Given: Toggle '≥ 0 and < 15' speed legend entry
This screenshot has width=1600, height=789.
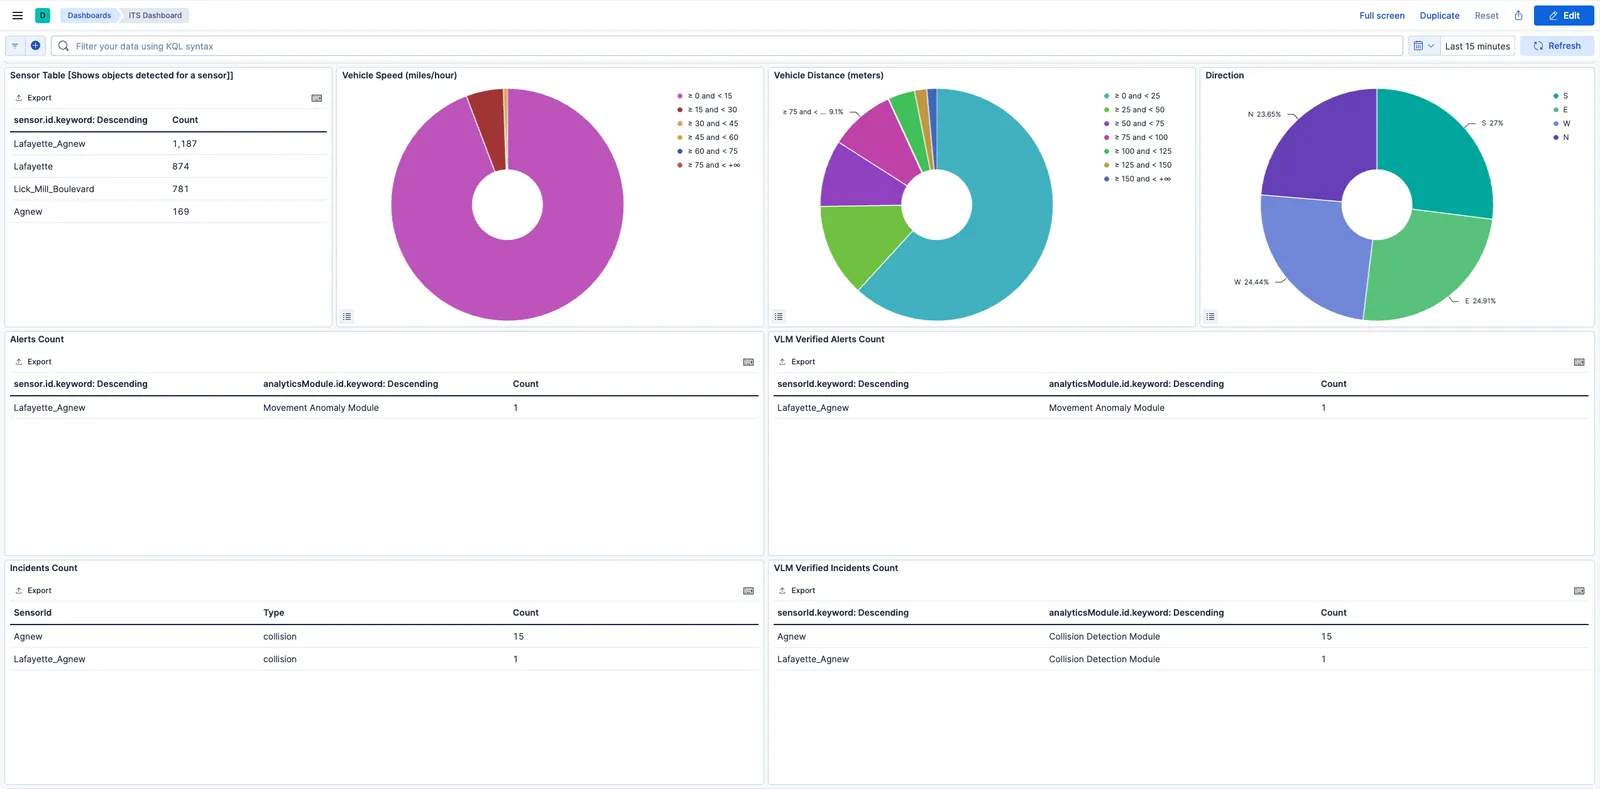Looking at the screenshot, I should (x=705, y=96).
